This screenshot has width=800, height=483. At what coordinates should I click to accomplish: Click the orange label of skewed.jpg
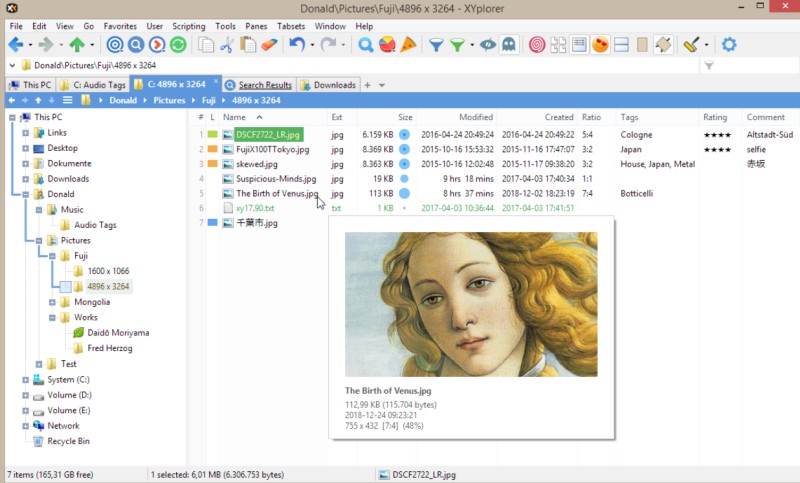pyautogui.click(x=212, y=164)
